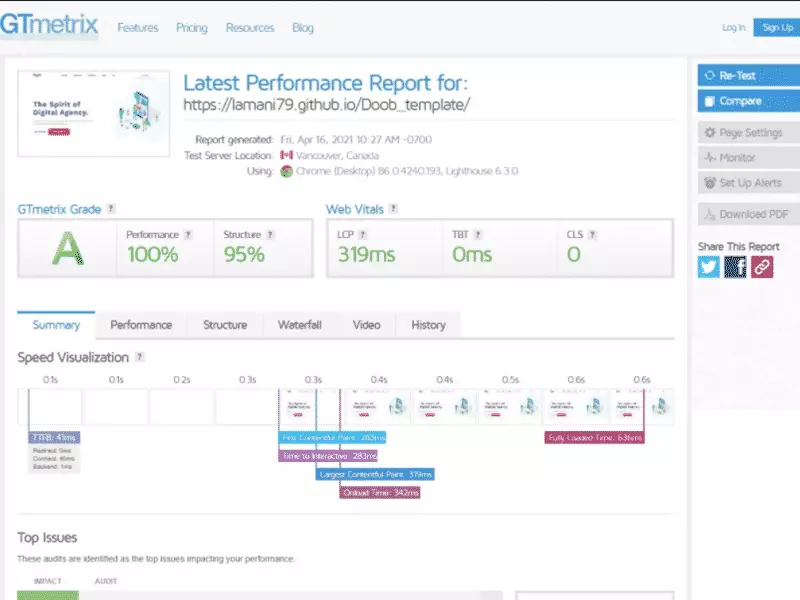This screenshot has width=800, height=600.
Task: Click the GTmetrix logo
Action: [50, 26]
